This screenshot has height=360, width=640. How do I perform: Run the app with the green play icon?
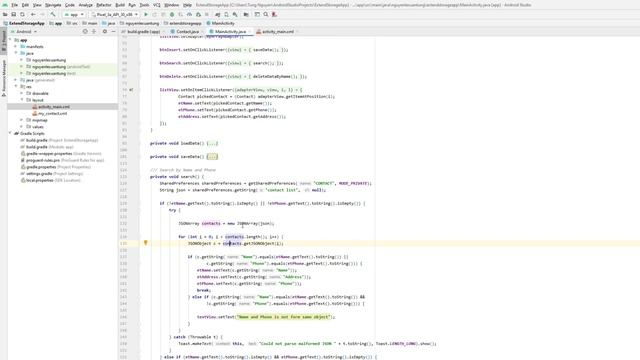coord(146,14)
